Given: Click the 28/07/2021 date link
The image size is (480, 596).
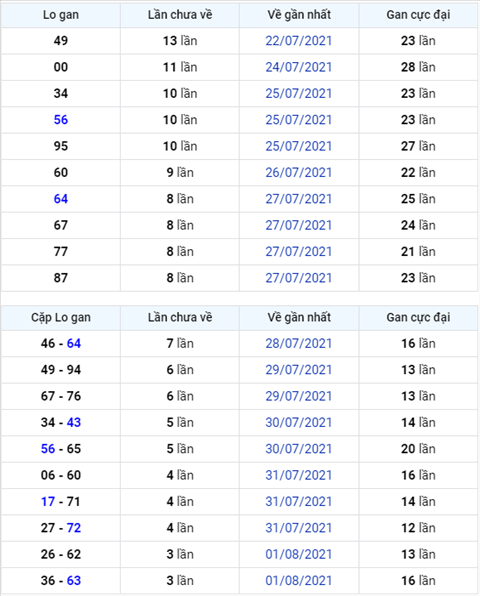Looking at the screenshot, I should [299, 344].
